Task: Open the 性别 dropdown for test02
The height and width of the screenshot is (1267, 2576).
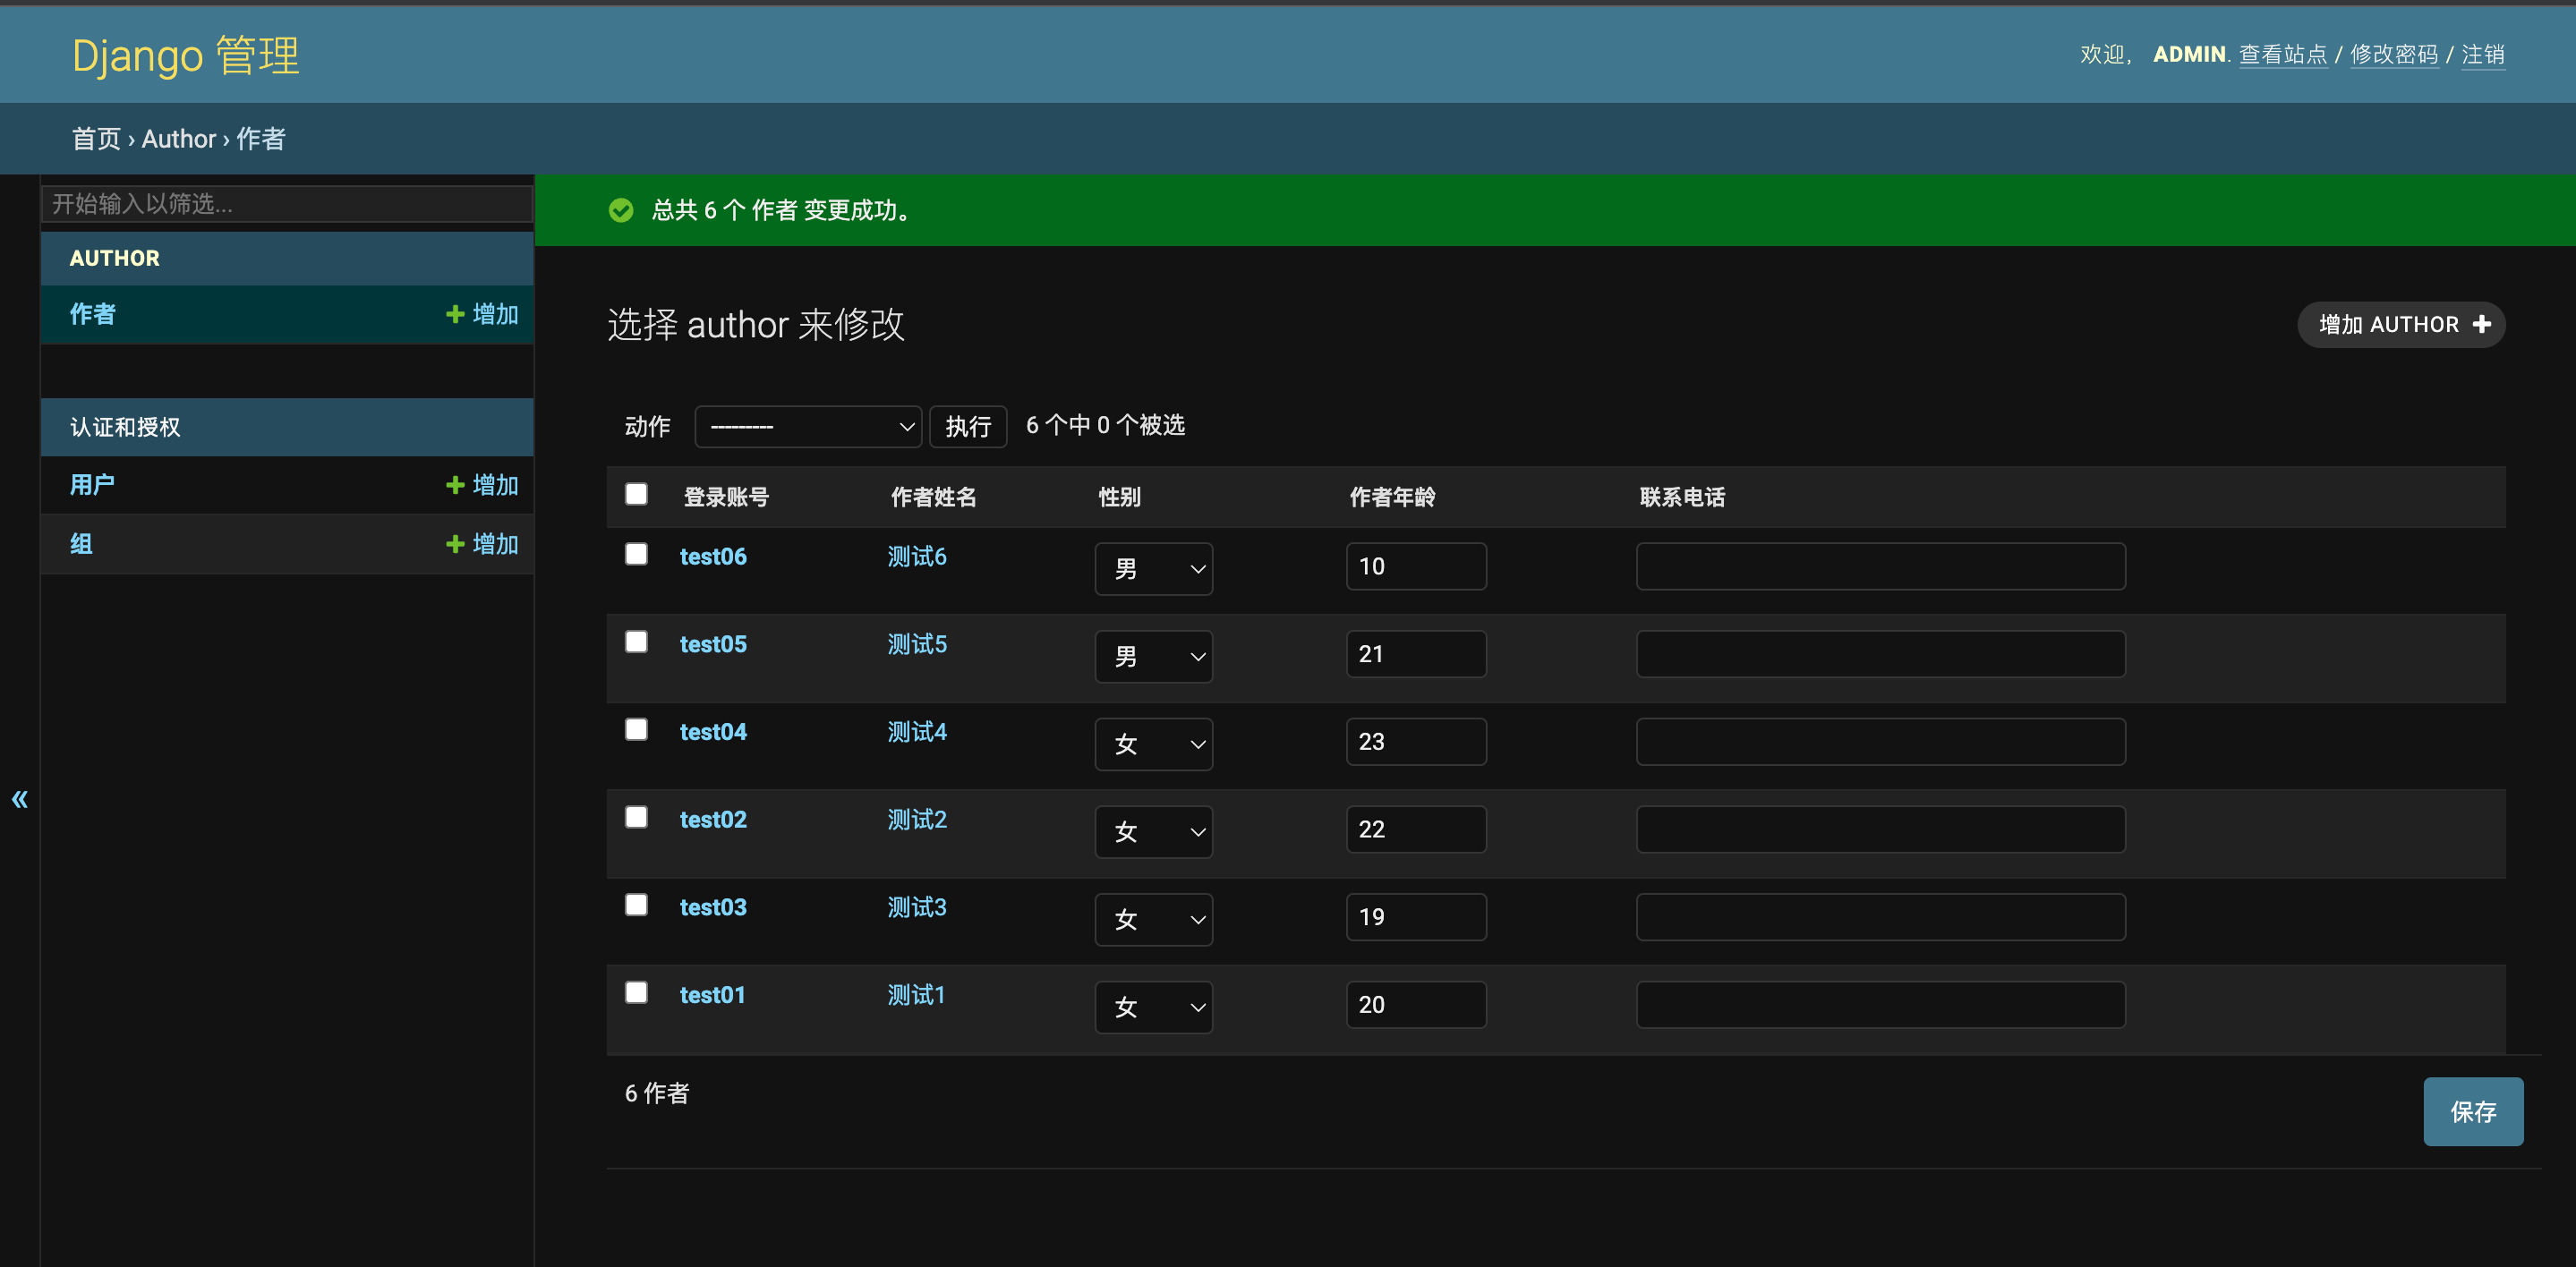Action: pos(1153,832)
